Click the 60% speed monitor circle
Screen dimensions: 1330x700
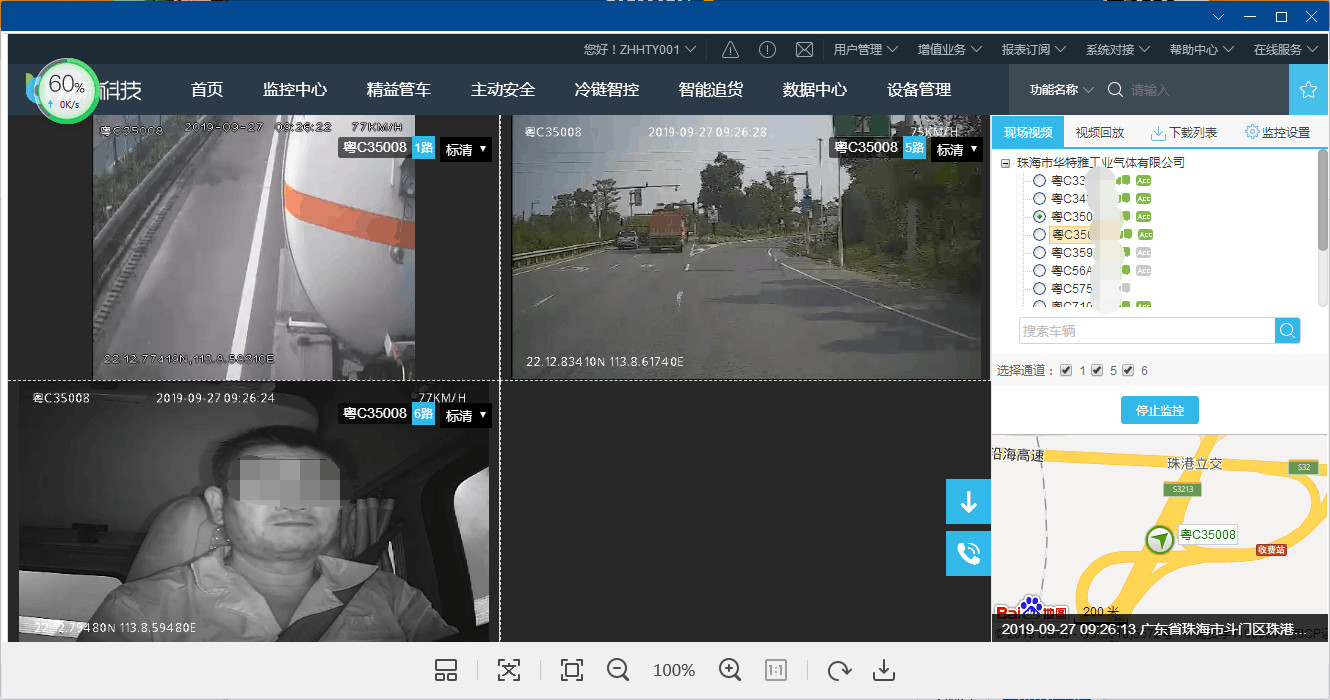(x=66, y=91)
